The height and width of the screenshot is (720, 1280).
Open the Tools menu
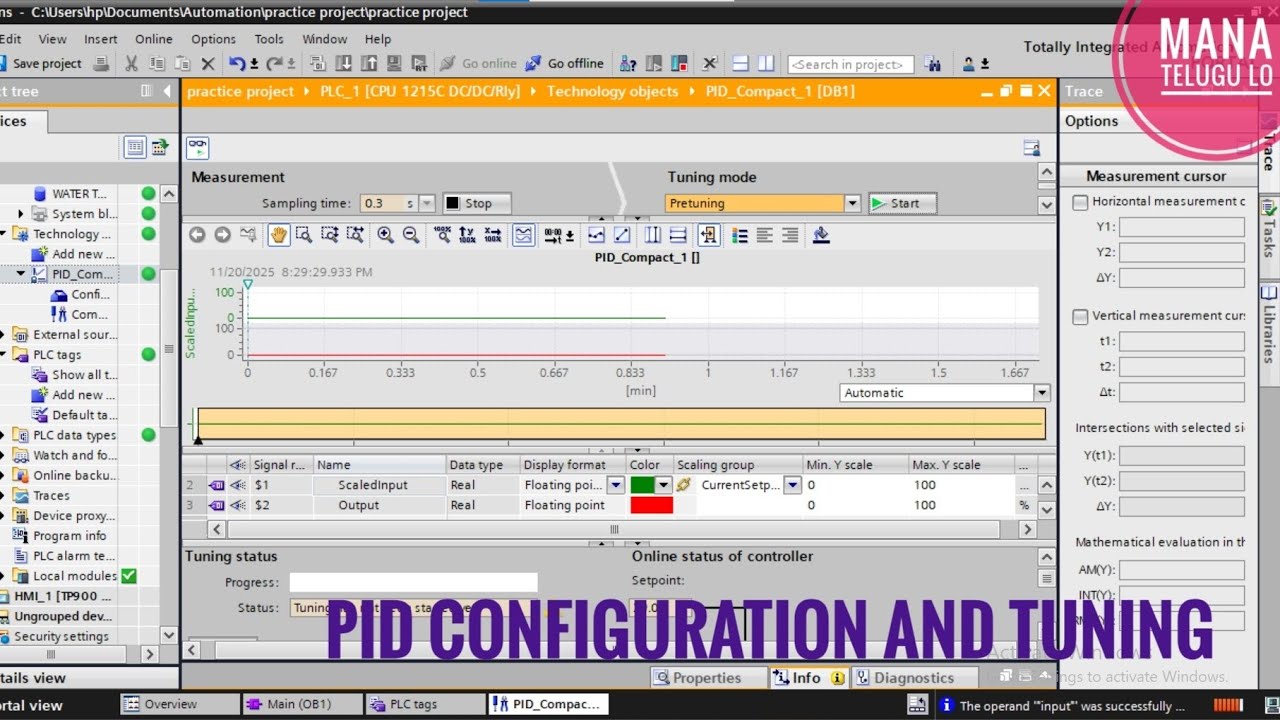[269, 39]
